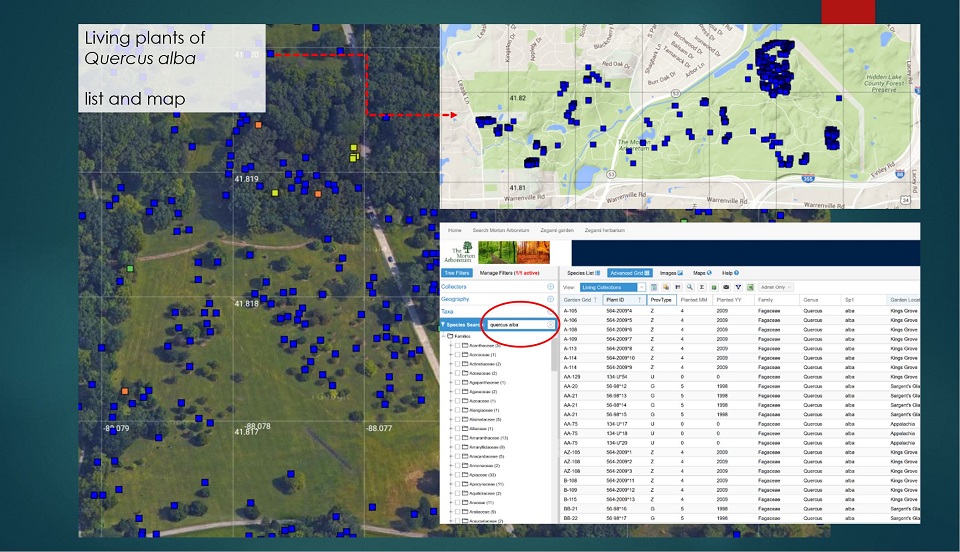Viewport: 960px width, 552px height.
Task: Tick the Anacardiaceae (5) checkbox
Action: click(457, 457)
